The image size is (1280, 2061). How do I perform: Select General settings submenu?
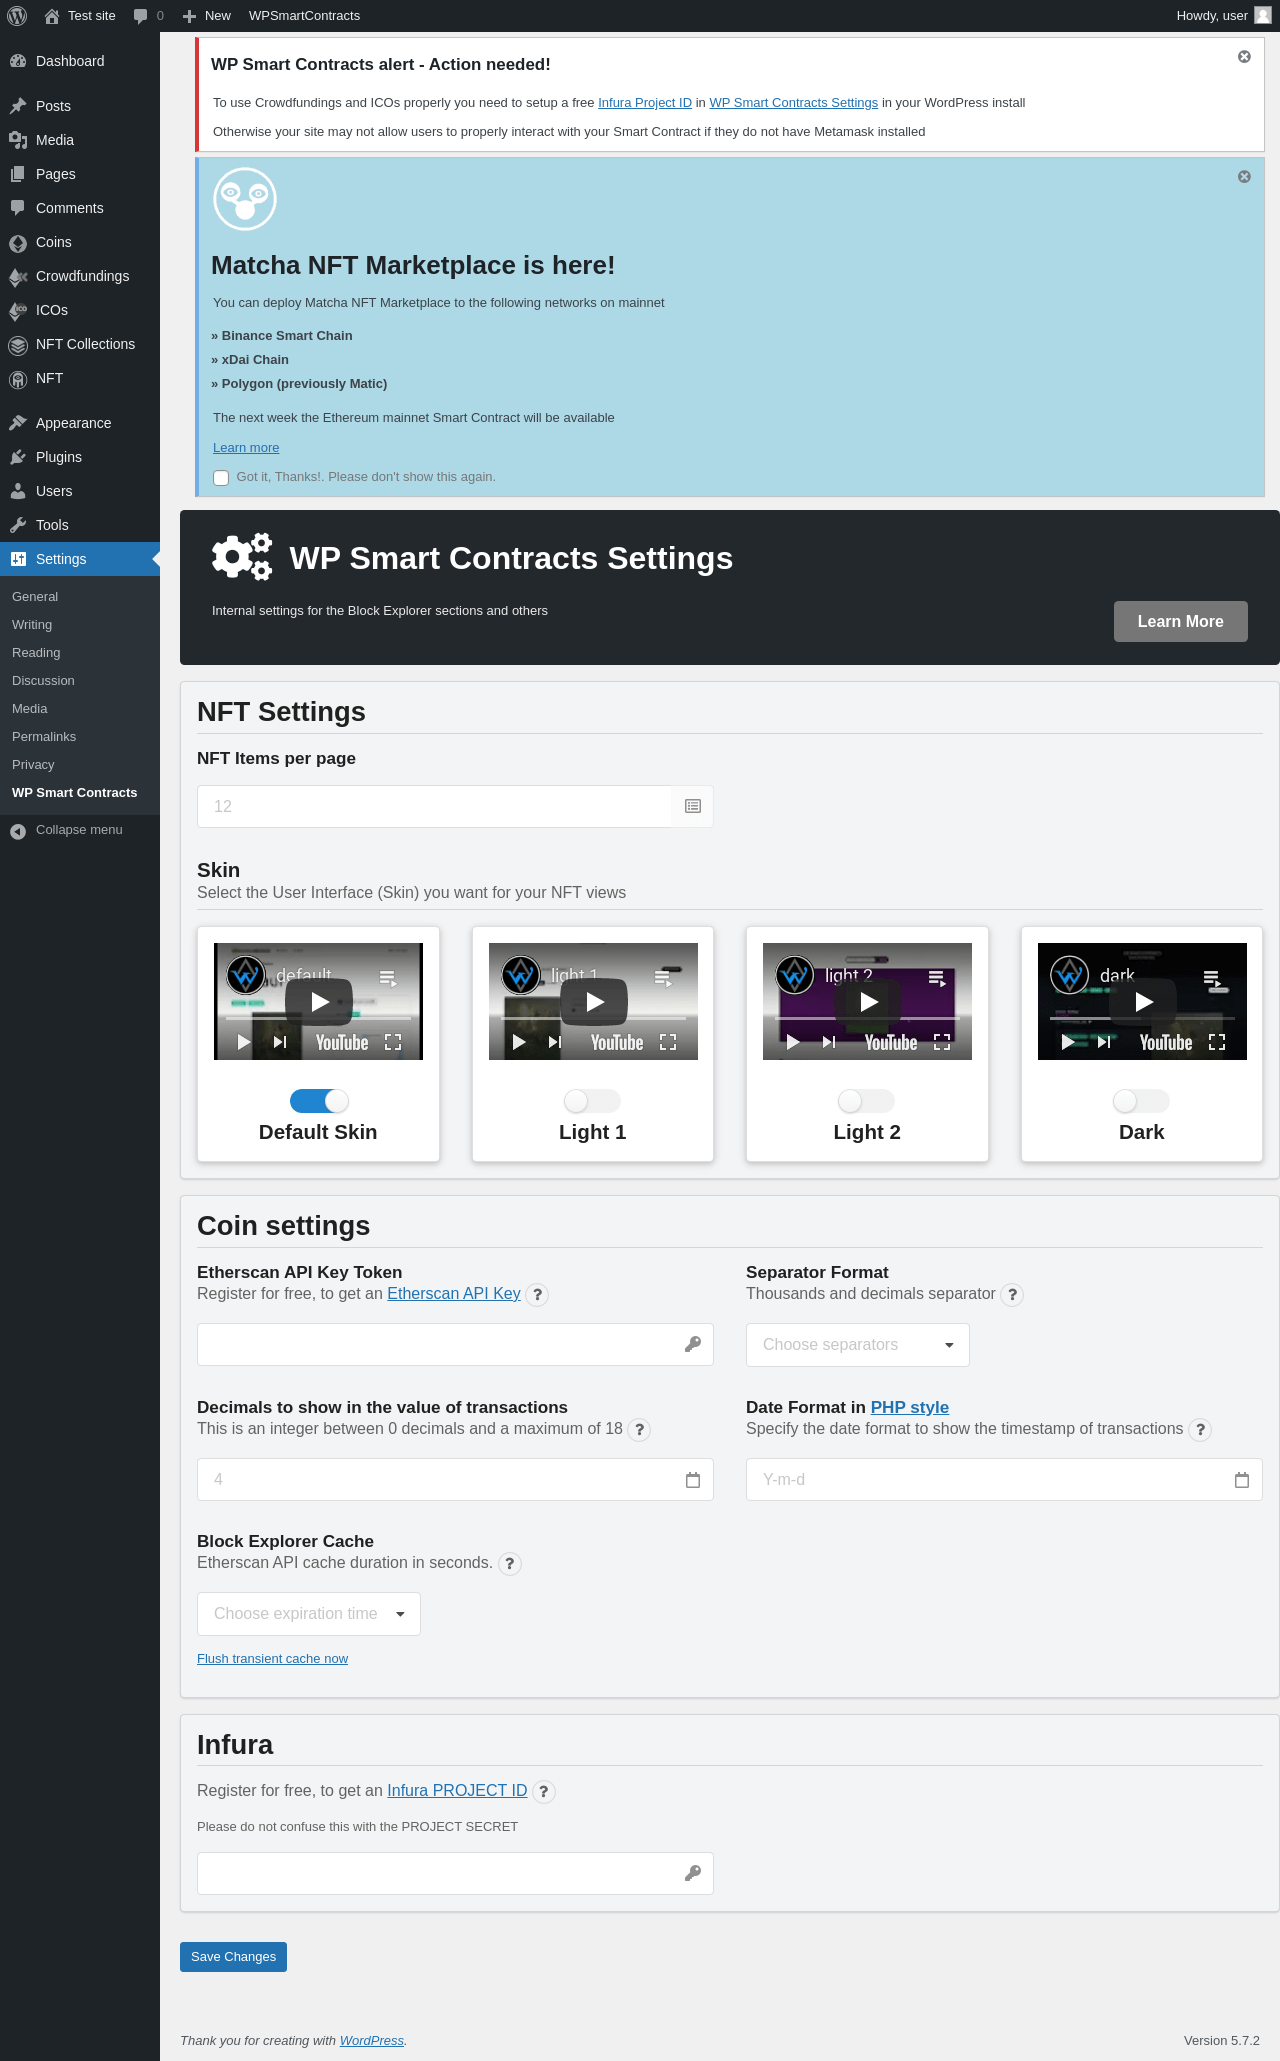point(35,597)
